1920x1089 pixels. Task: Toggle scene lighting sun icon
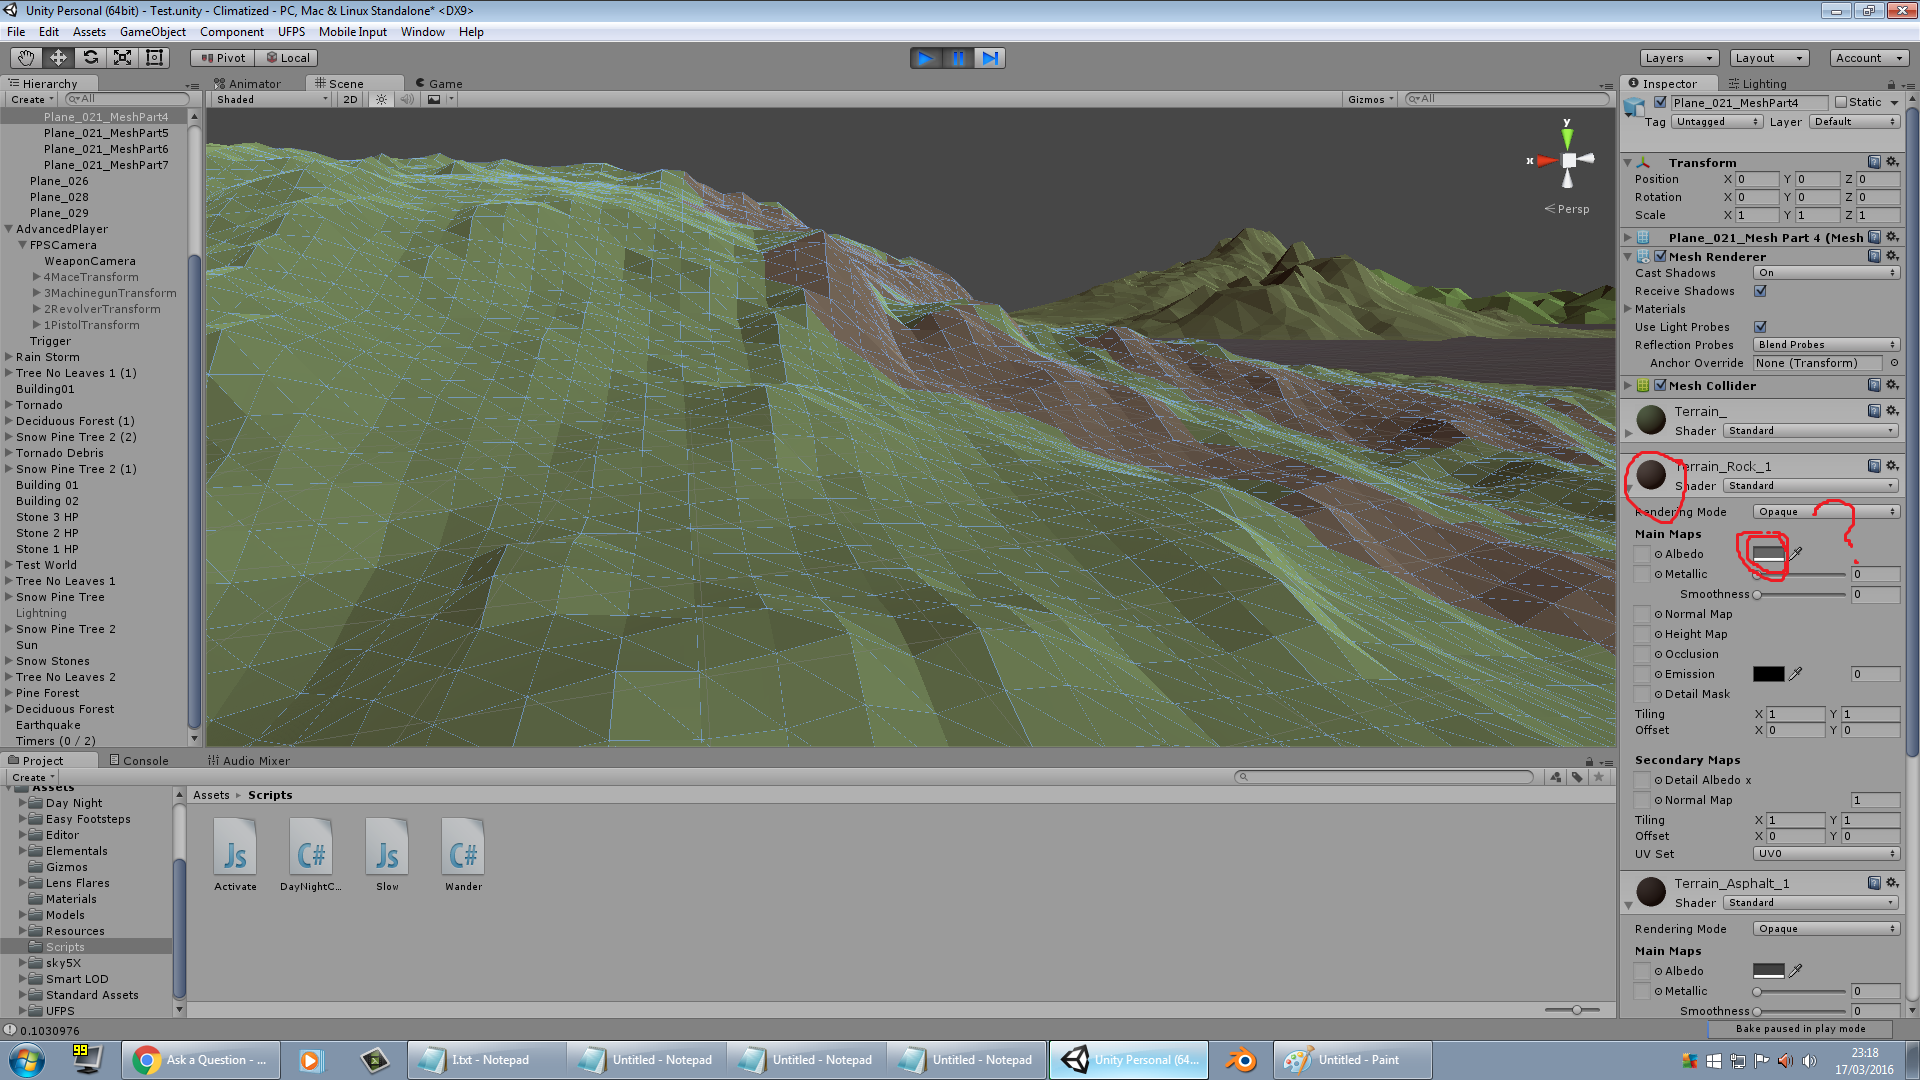(x=381, y=100)
